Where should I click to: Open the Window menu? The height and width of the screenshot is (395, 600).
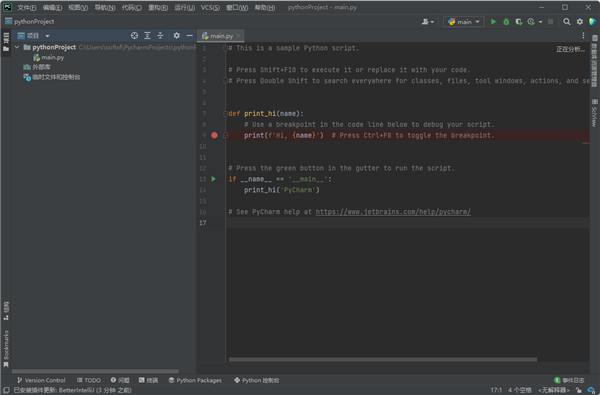pyautogui.click(x=237, y=8)
